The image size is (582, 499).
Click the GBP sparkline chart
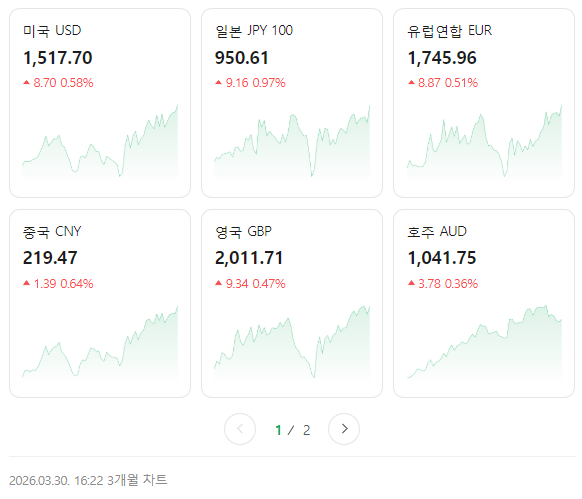coord(292,343)
